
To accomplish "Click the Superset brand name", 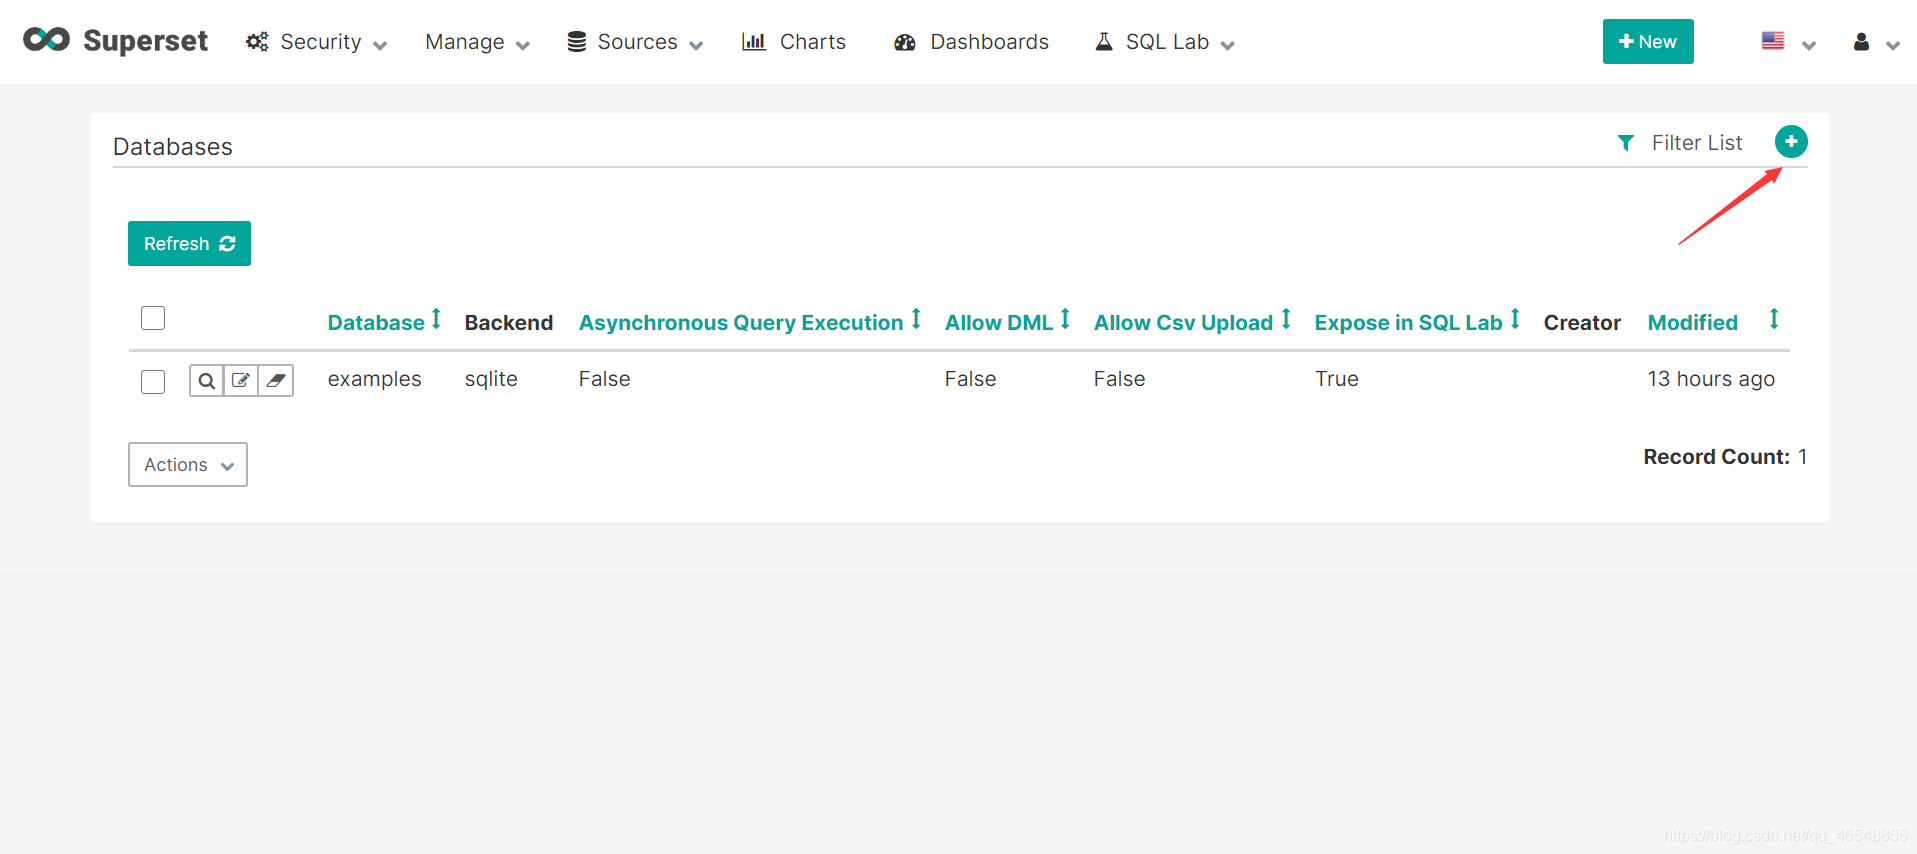I will click(x=146, y=41).
